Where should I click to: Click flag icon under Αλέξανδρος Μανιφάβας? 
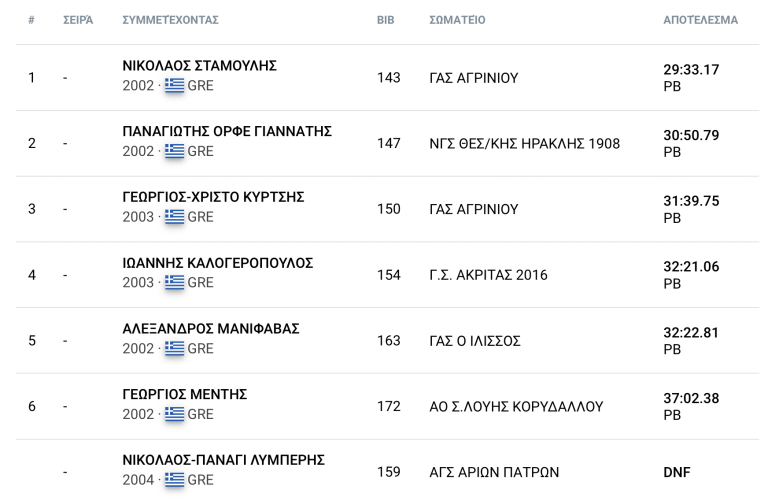click(175, 349)
